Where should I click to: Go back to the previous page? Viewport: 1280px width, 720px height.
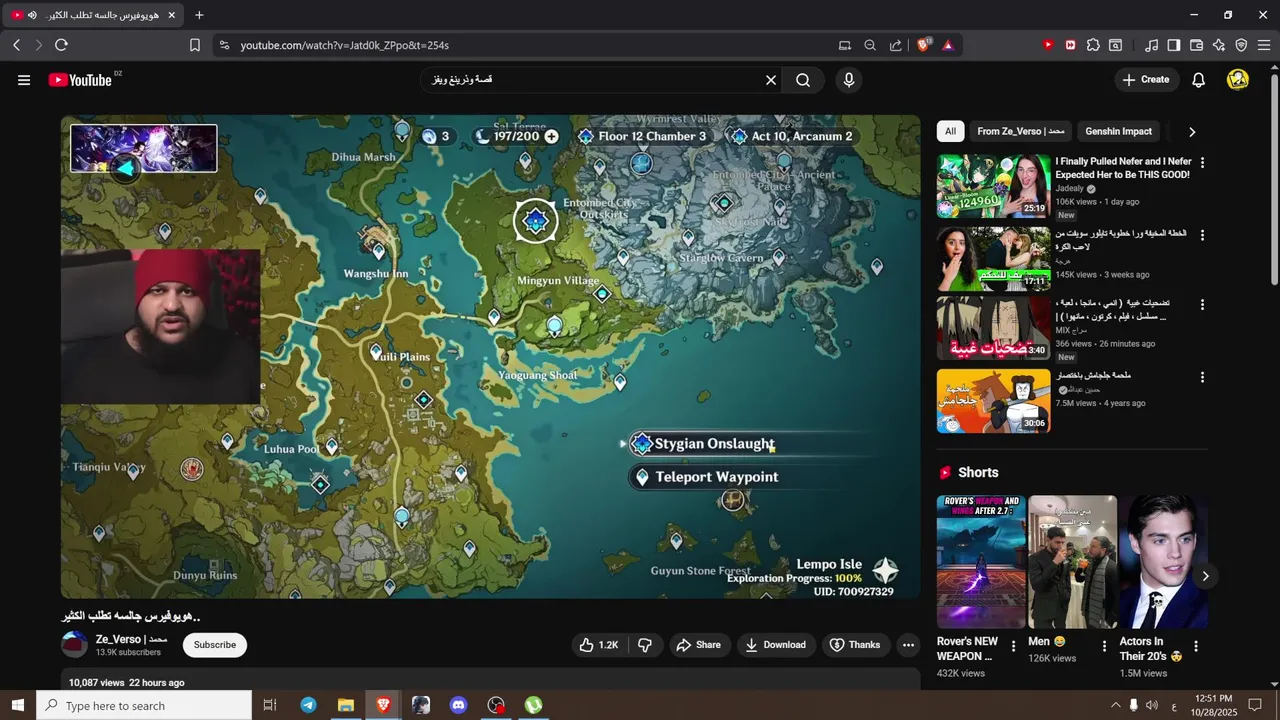(17, 45)
